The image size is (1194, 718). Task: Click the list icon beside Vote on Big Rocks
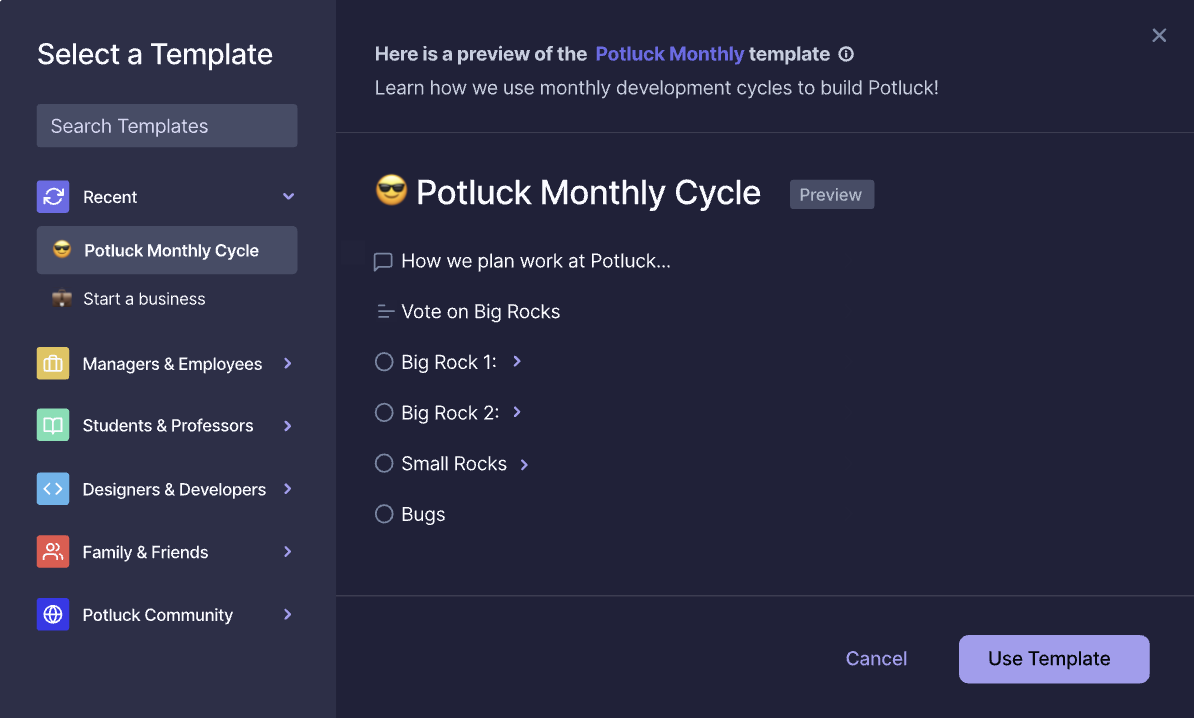pyautogui.click(x=385, y=311)
